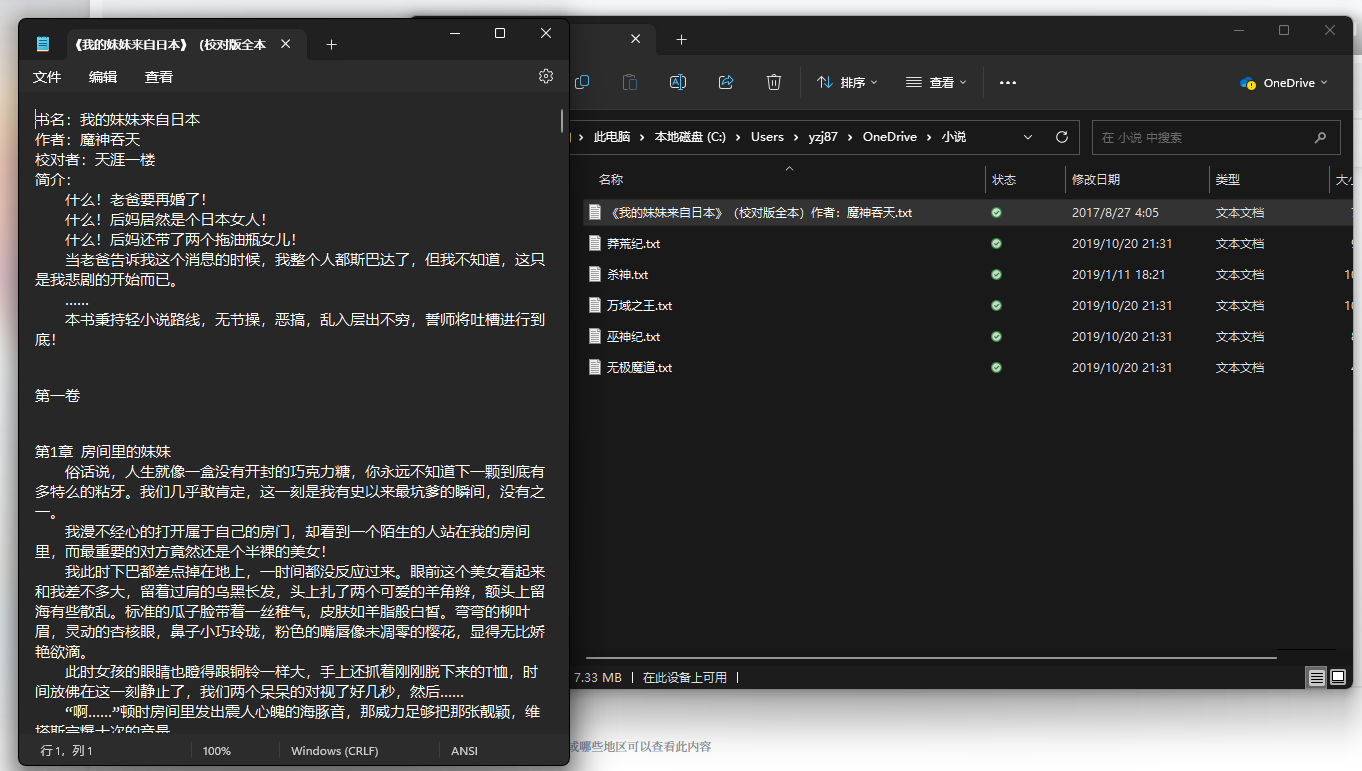The image size is (1362, 771).
Task: Switch to large thumbnails view toggle
Action: [x=1337, y=678]
